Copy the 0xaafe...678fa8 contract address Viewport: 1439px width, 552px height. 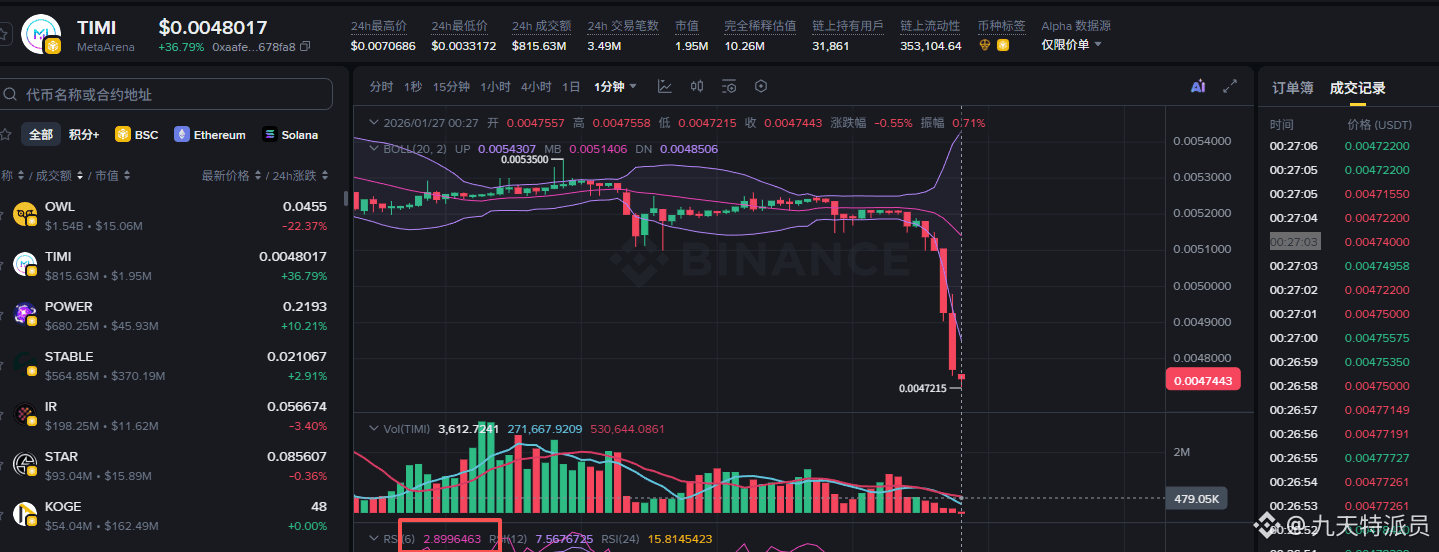coord(305,47)
